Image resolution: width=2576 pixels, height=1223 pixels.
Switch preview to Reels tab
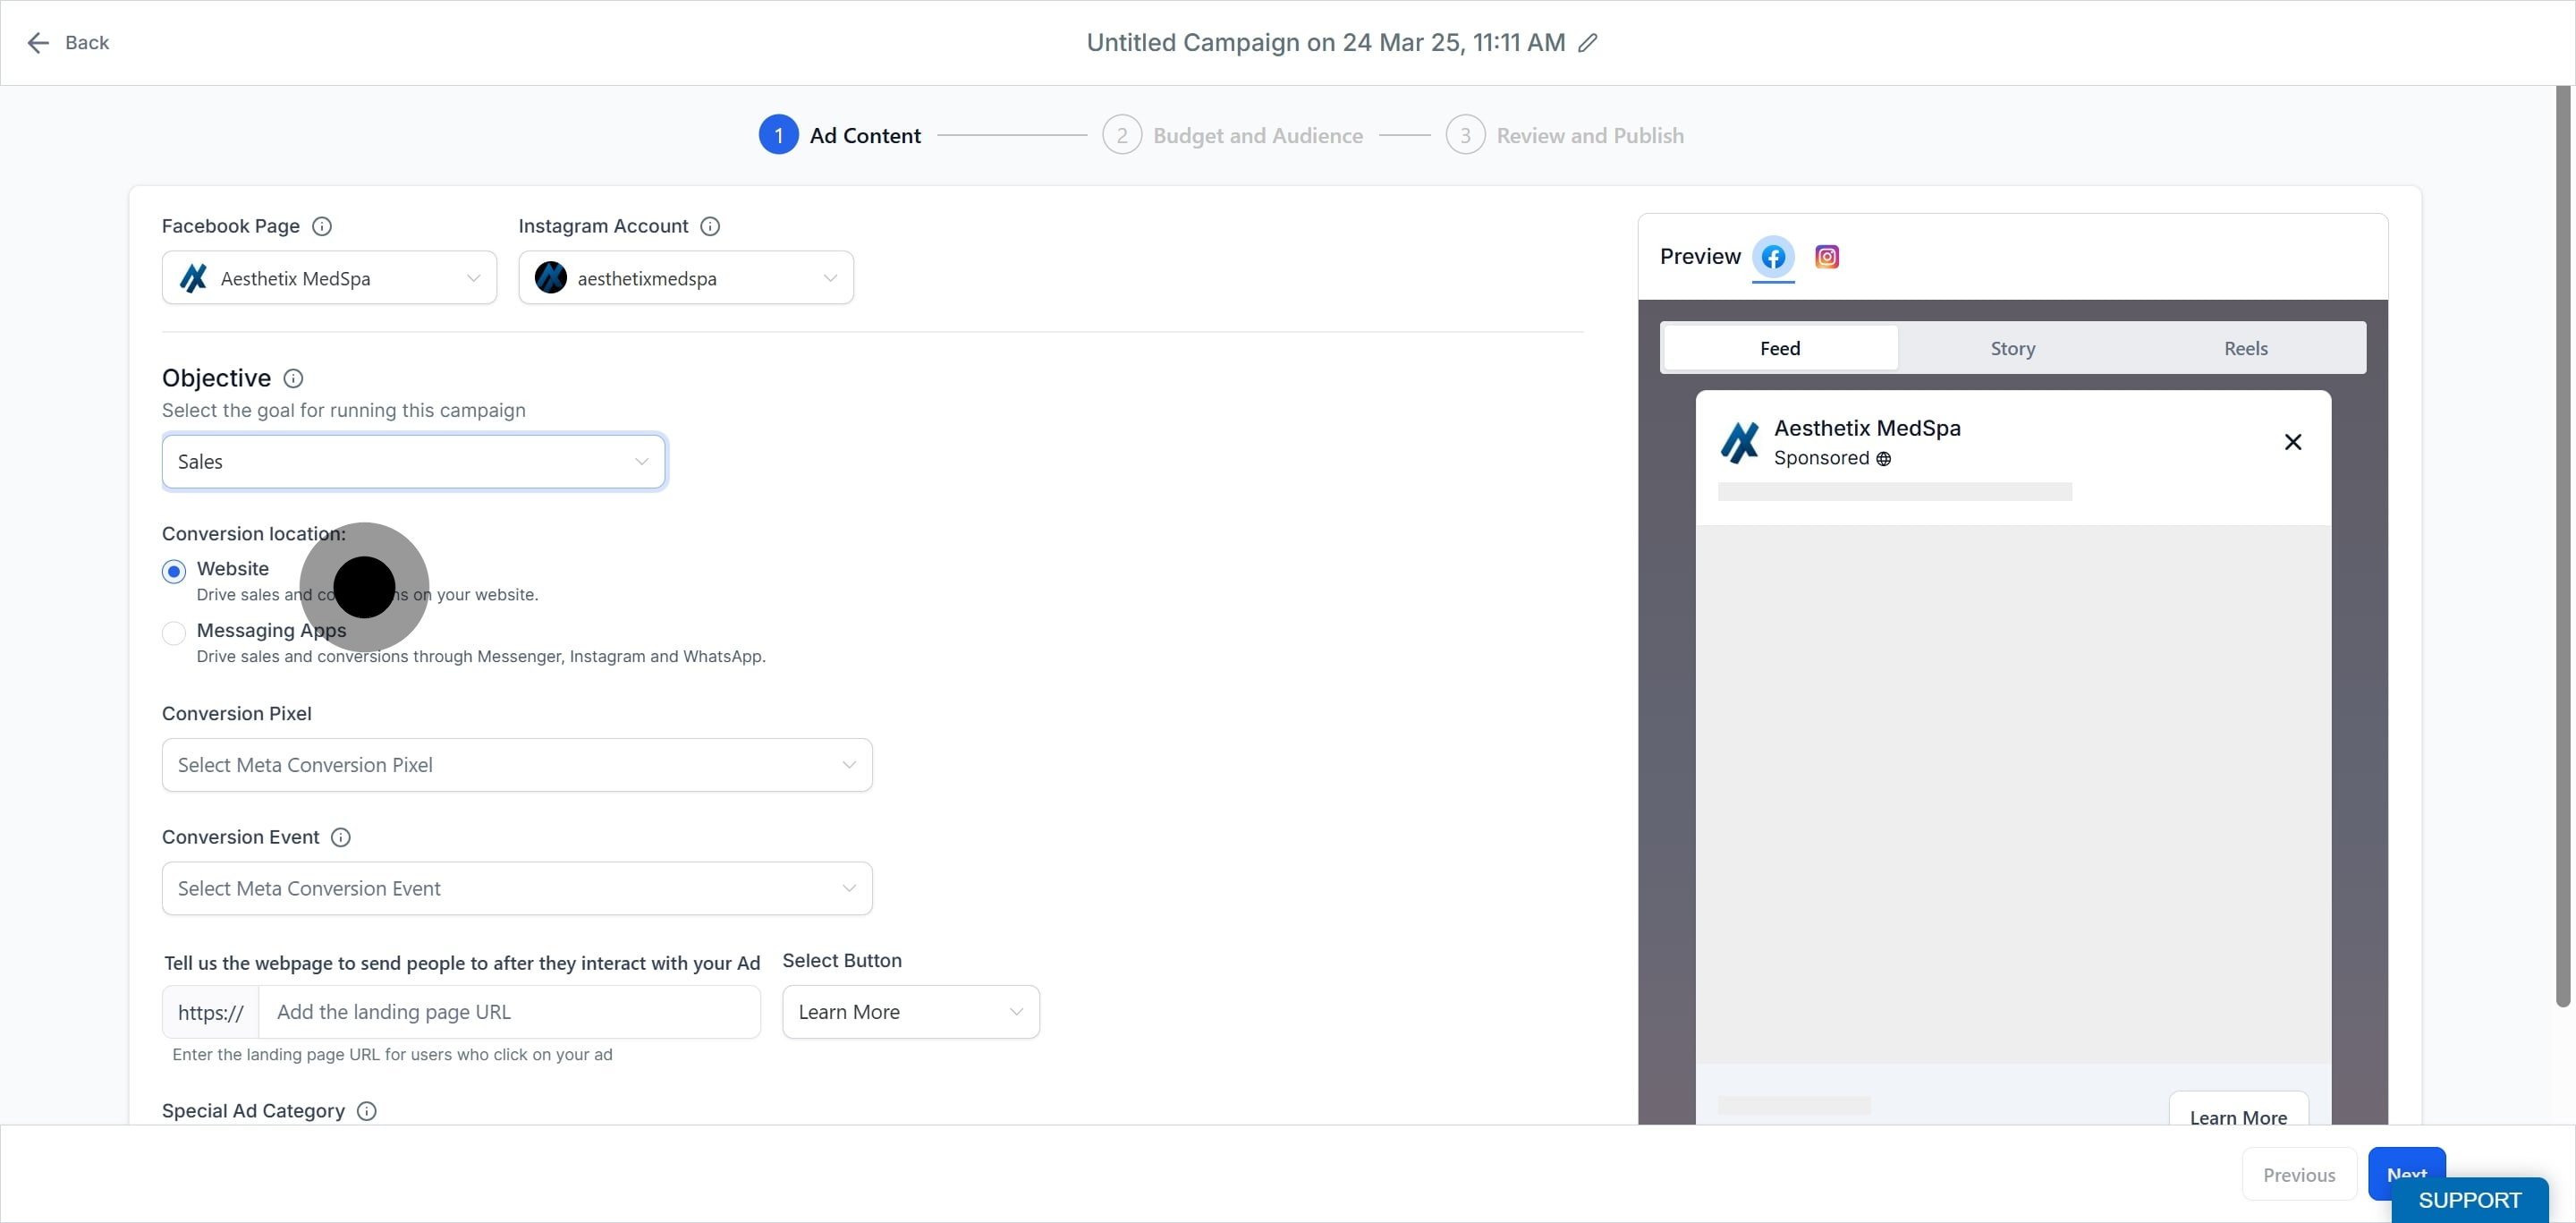2245,348
